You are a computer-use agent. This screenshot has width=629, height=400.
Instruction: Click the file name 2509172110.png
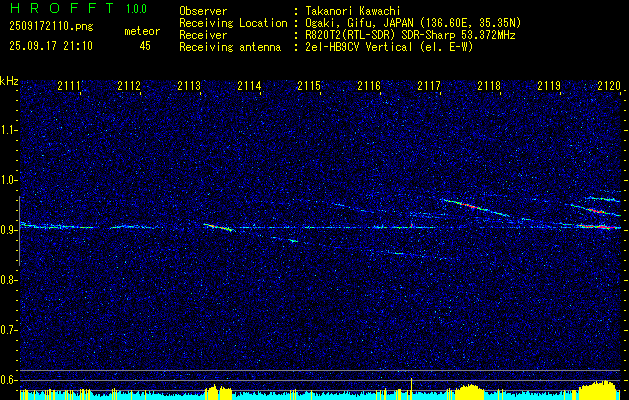click(51, 26)
